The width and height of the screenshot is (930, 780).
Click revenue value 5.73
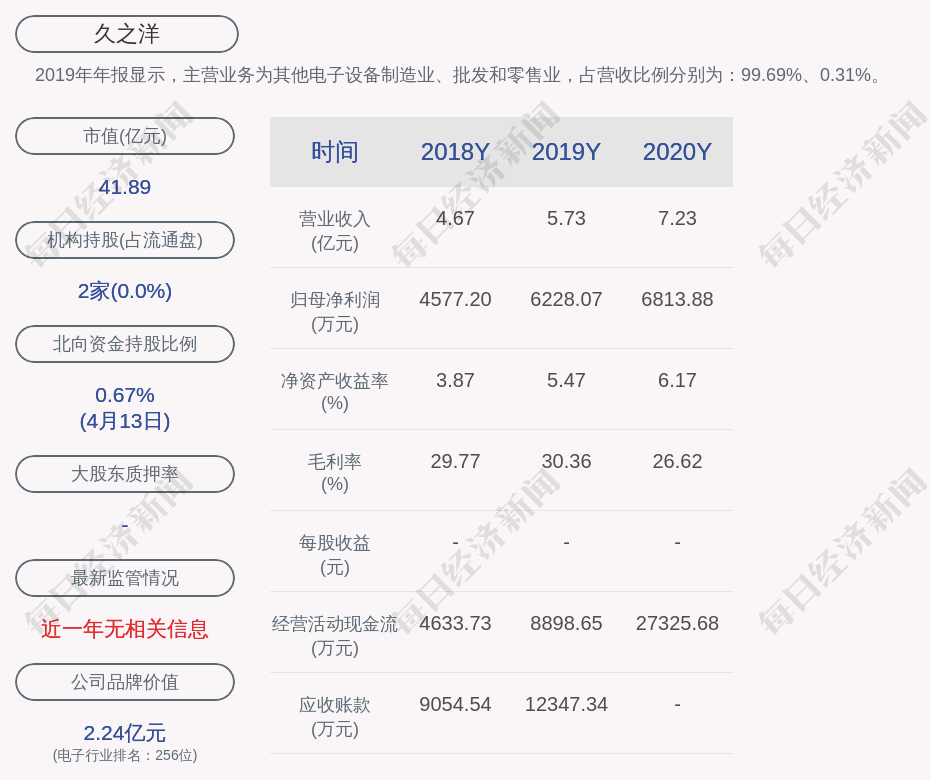[566, 218]
